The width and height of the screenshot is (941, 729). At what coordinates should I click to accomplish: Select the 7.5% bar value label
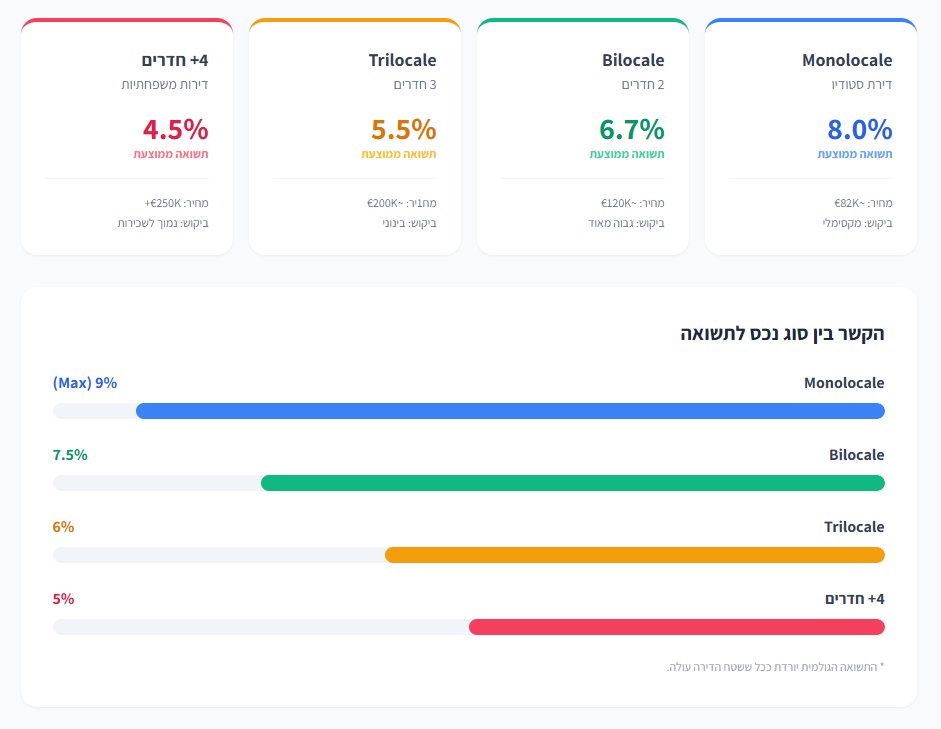pos(70,455)
